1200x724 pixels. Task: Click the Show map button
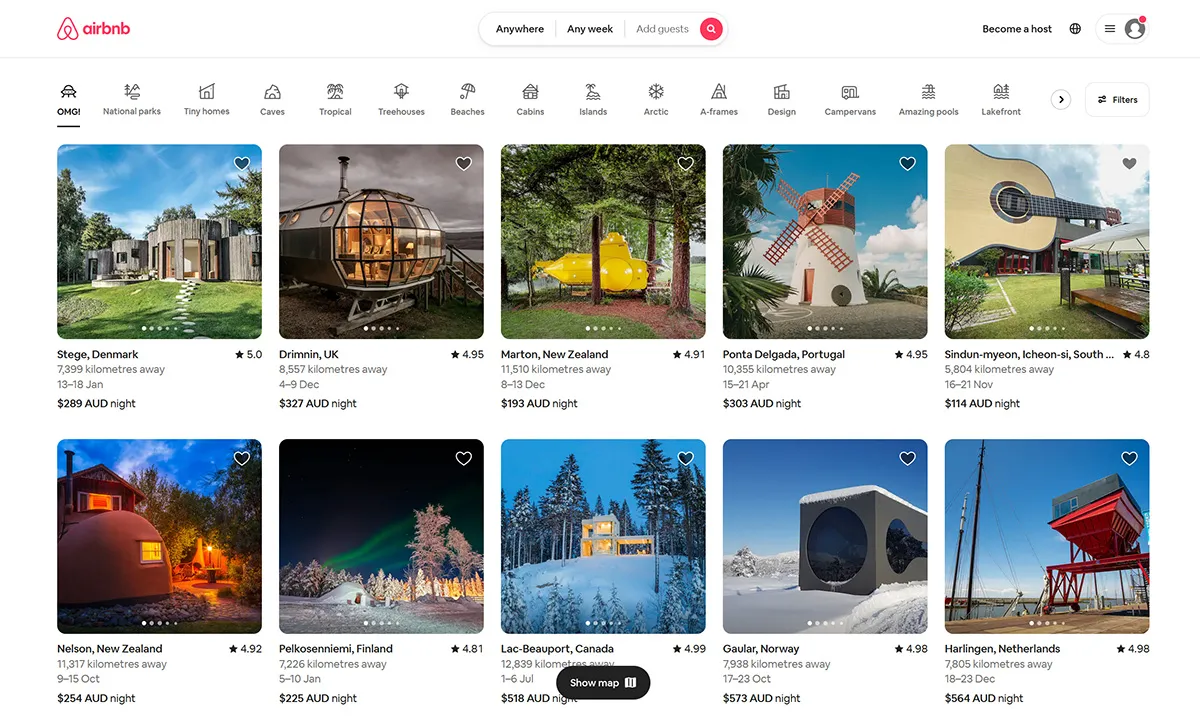(603, 683)
